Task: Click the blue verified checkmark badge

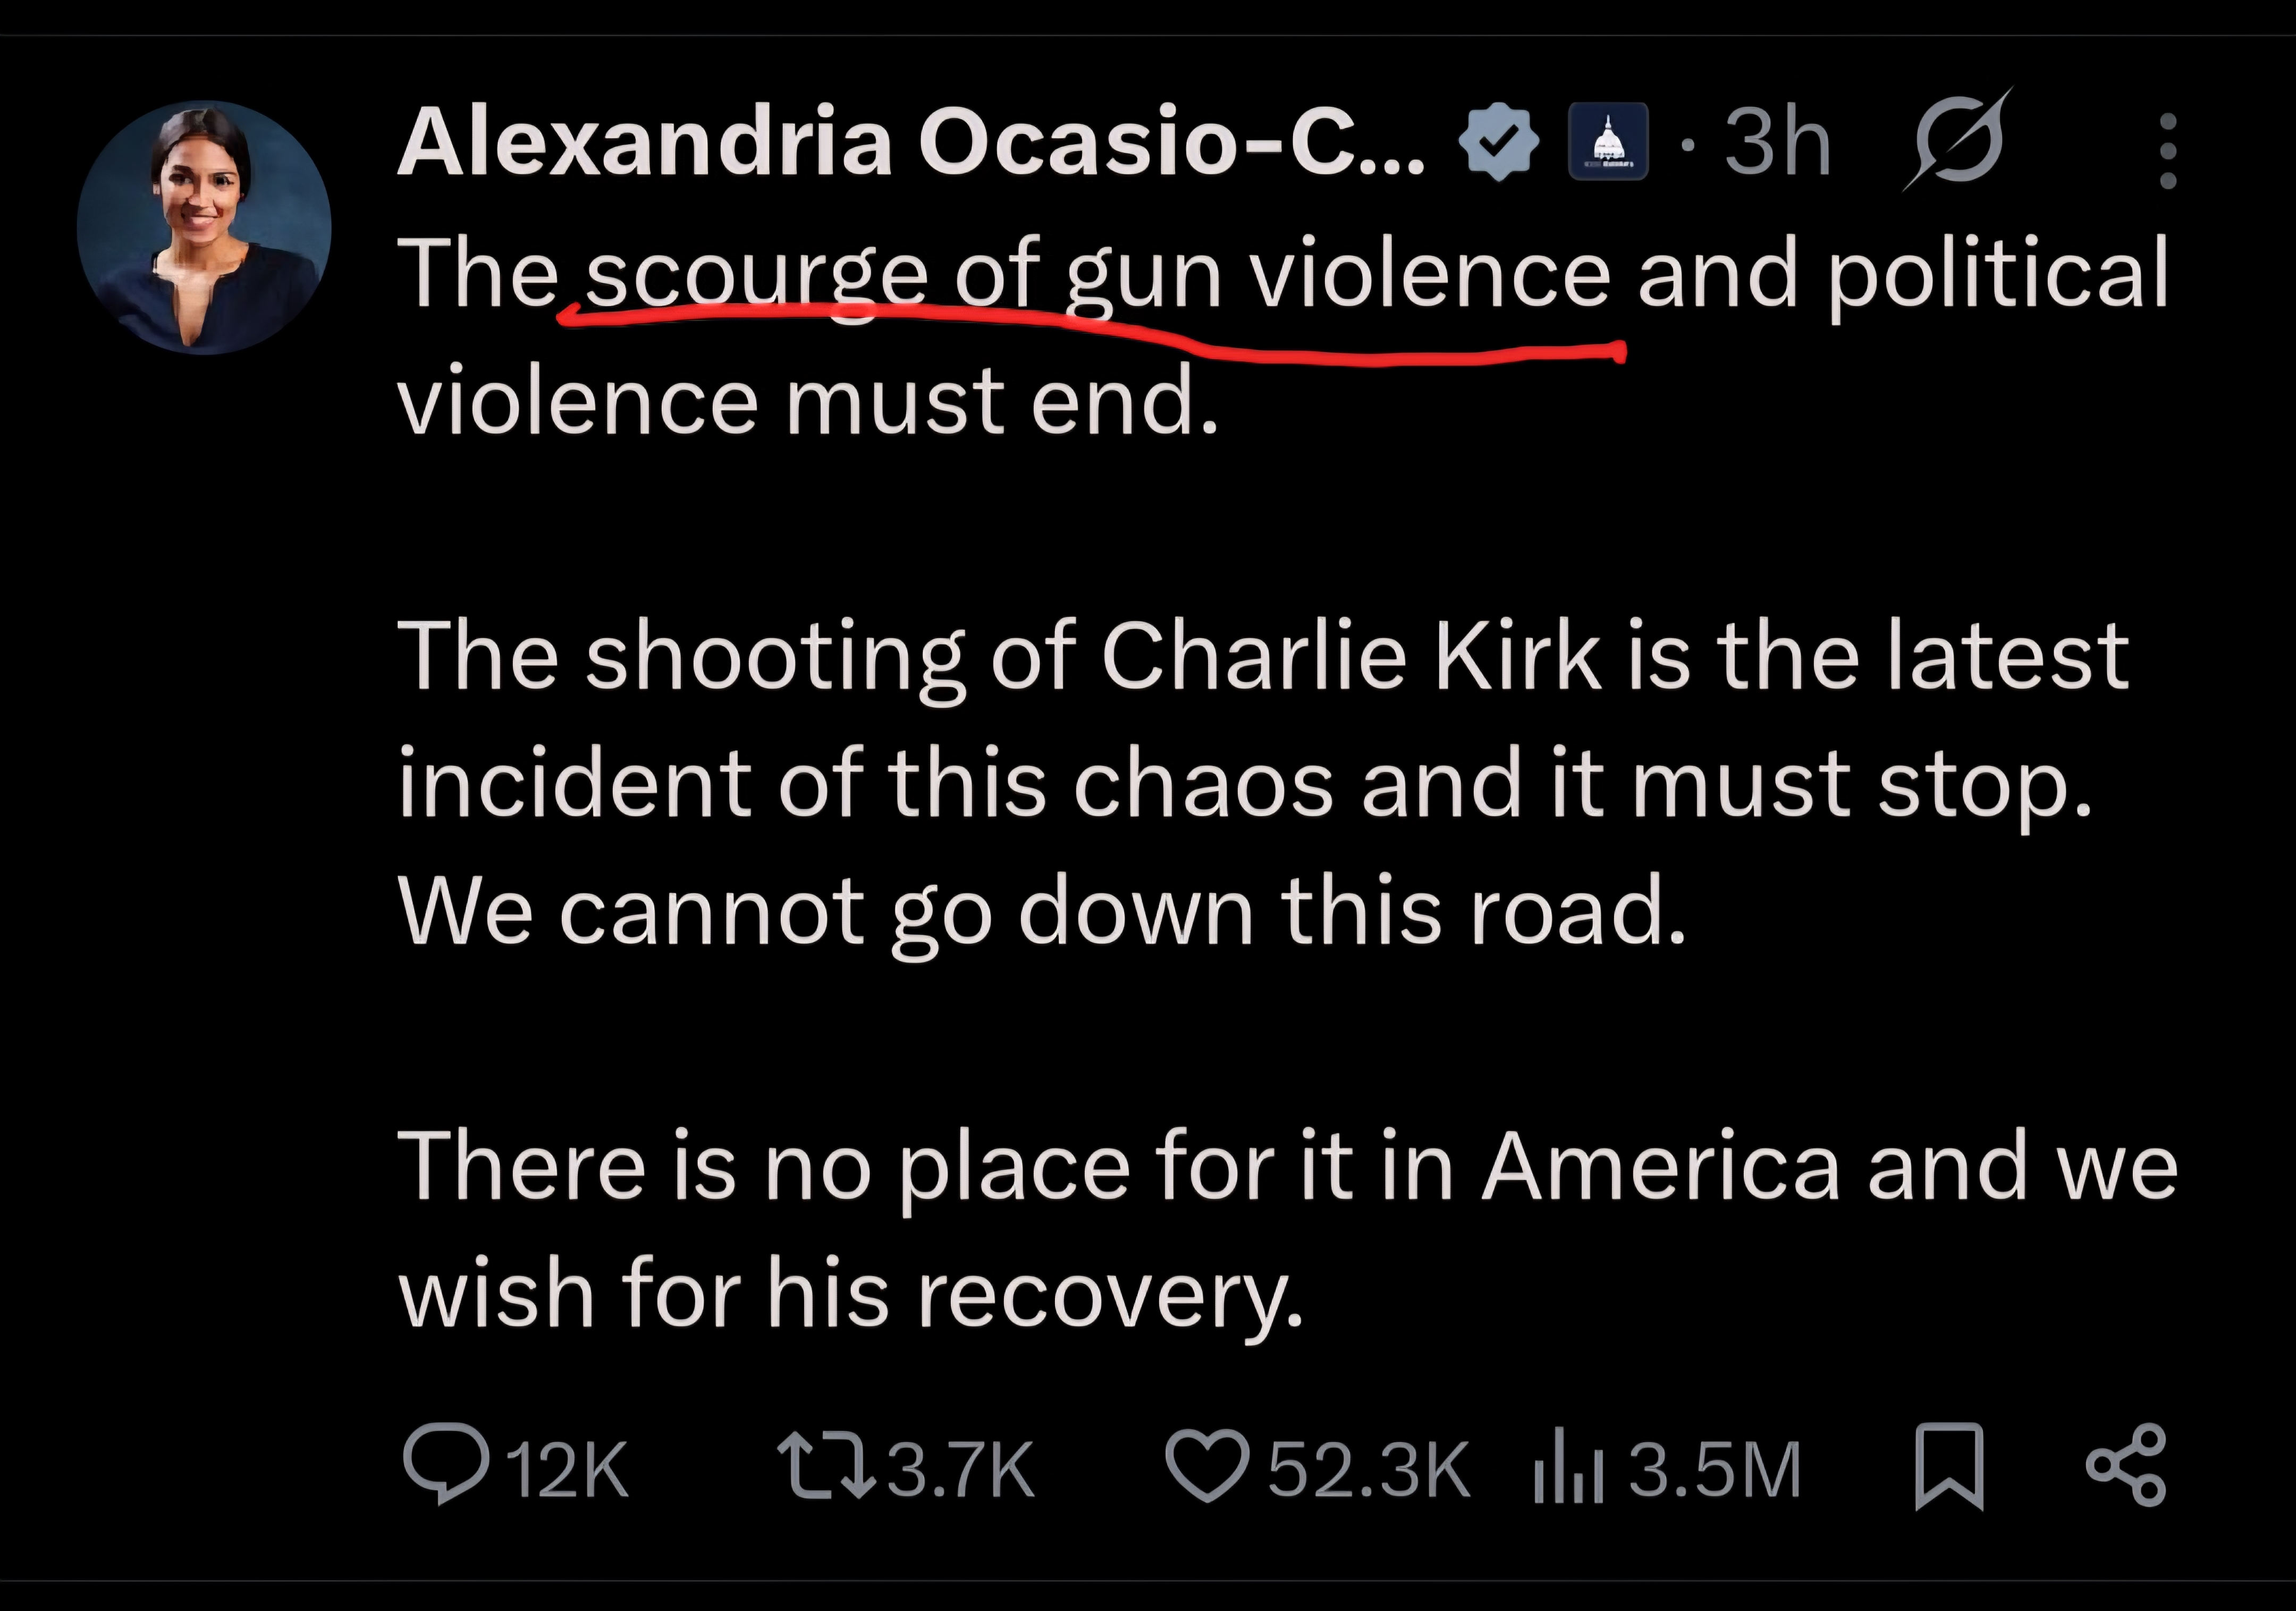Action: click(1498, 143)
